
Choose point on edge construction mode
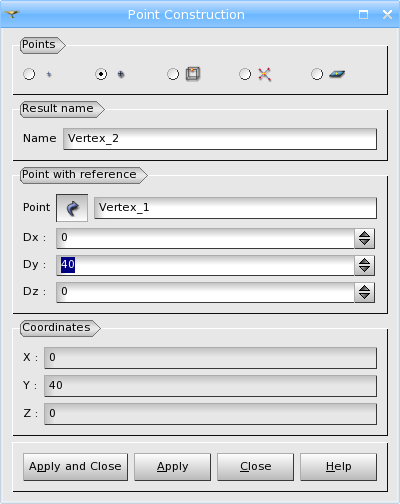point(173,74)
